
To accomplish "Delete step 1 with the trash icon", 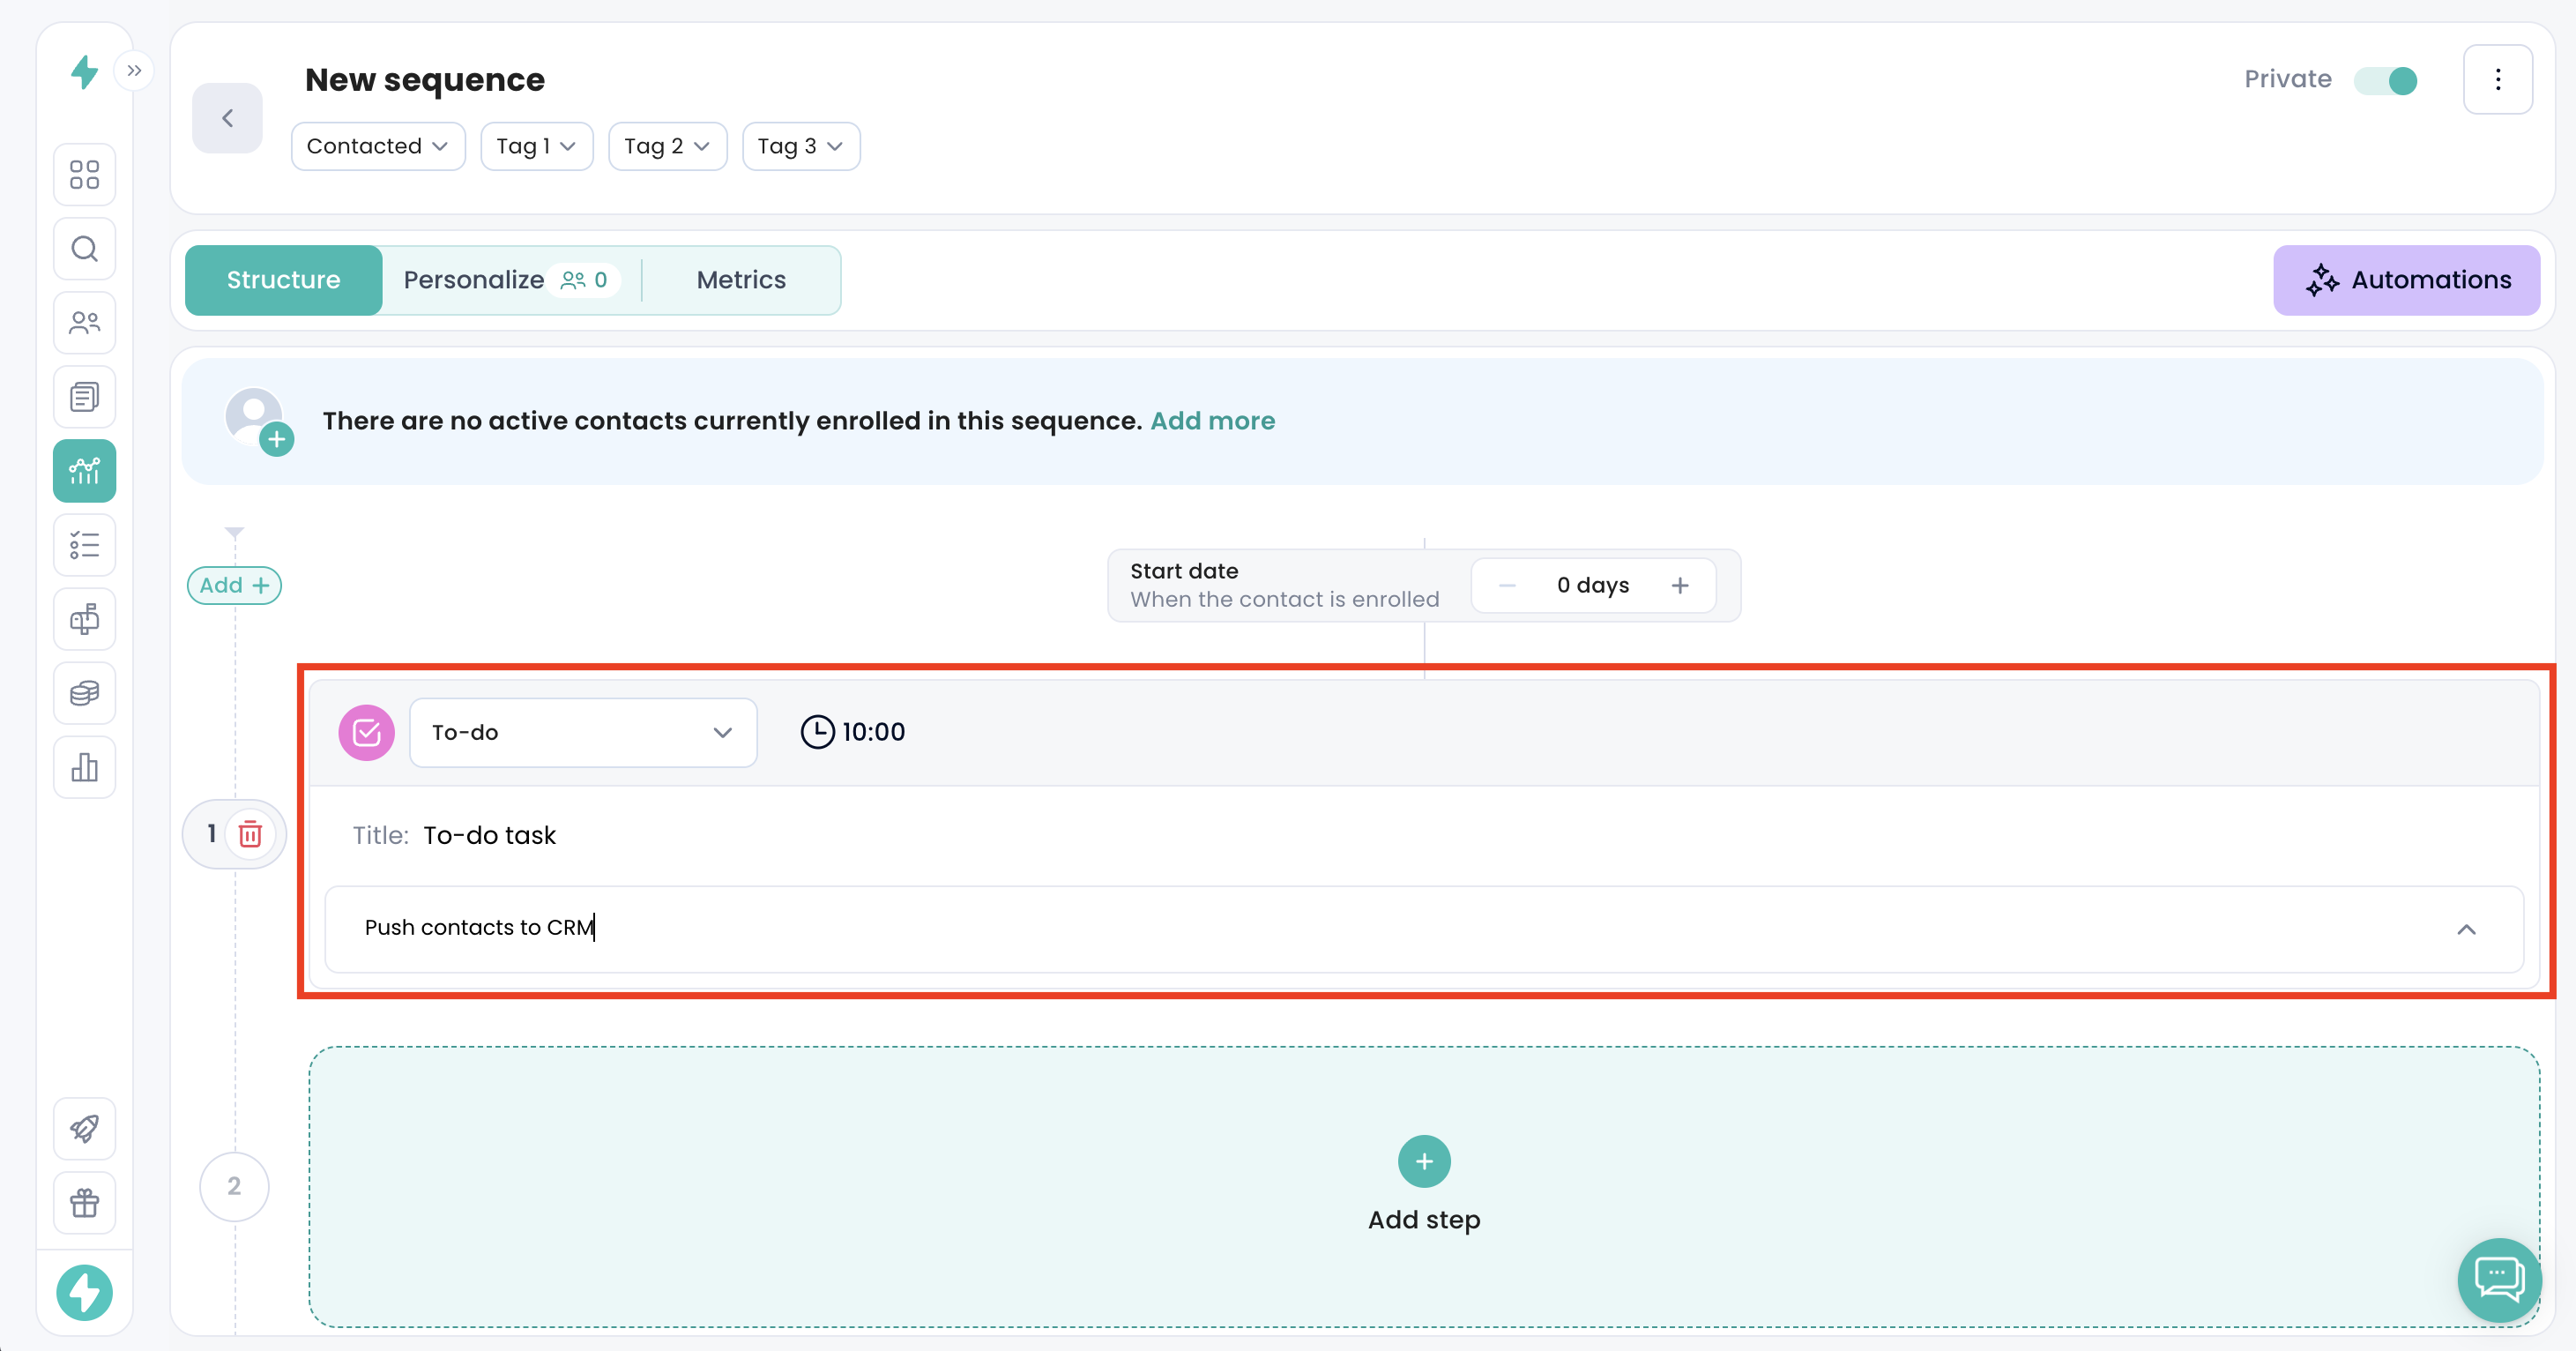I will 250,834.
